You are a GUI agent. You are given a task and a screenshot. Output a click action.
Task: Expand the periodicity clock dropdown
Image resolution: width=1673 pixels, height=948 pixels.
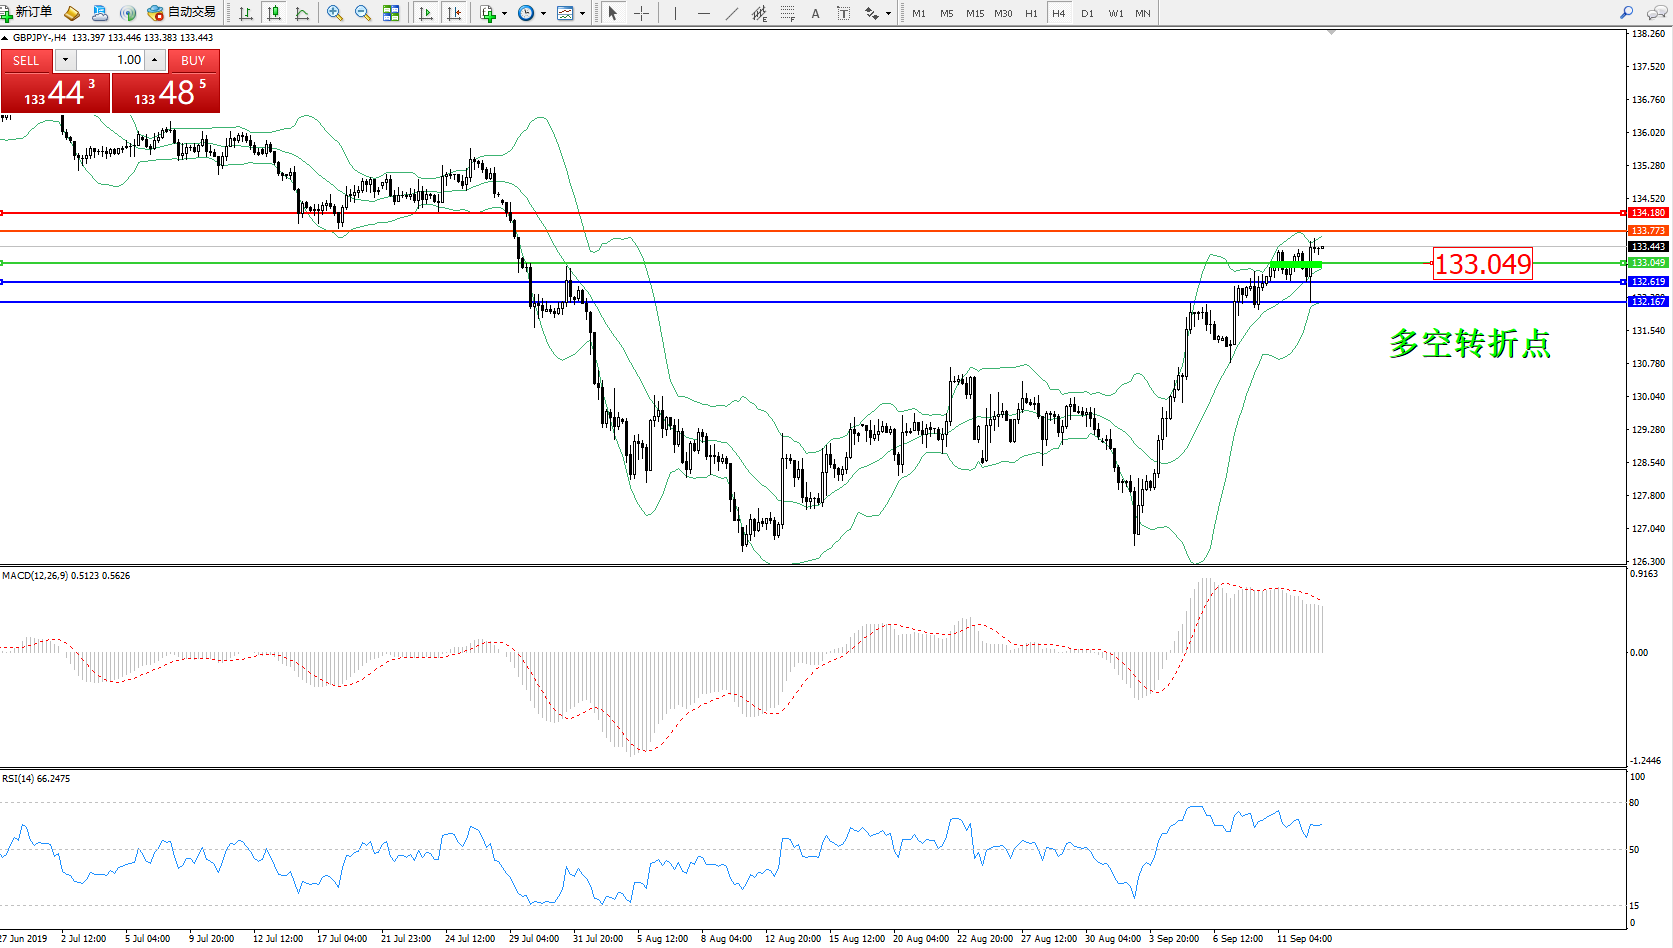543,14
